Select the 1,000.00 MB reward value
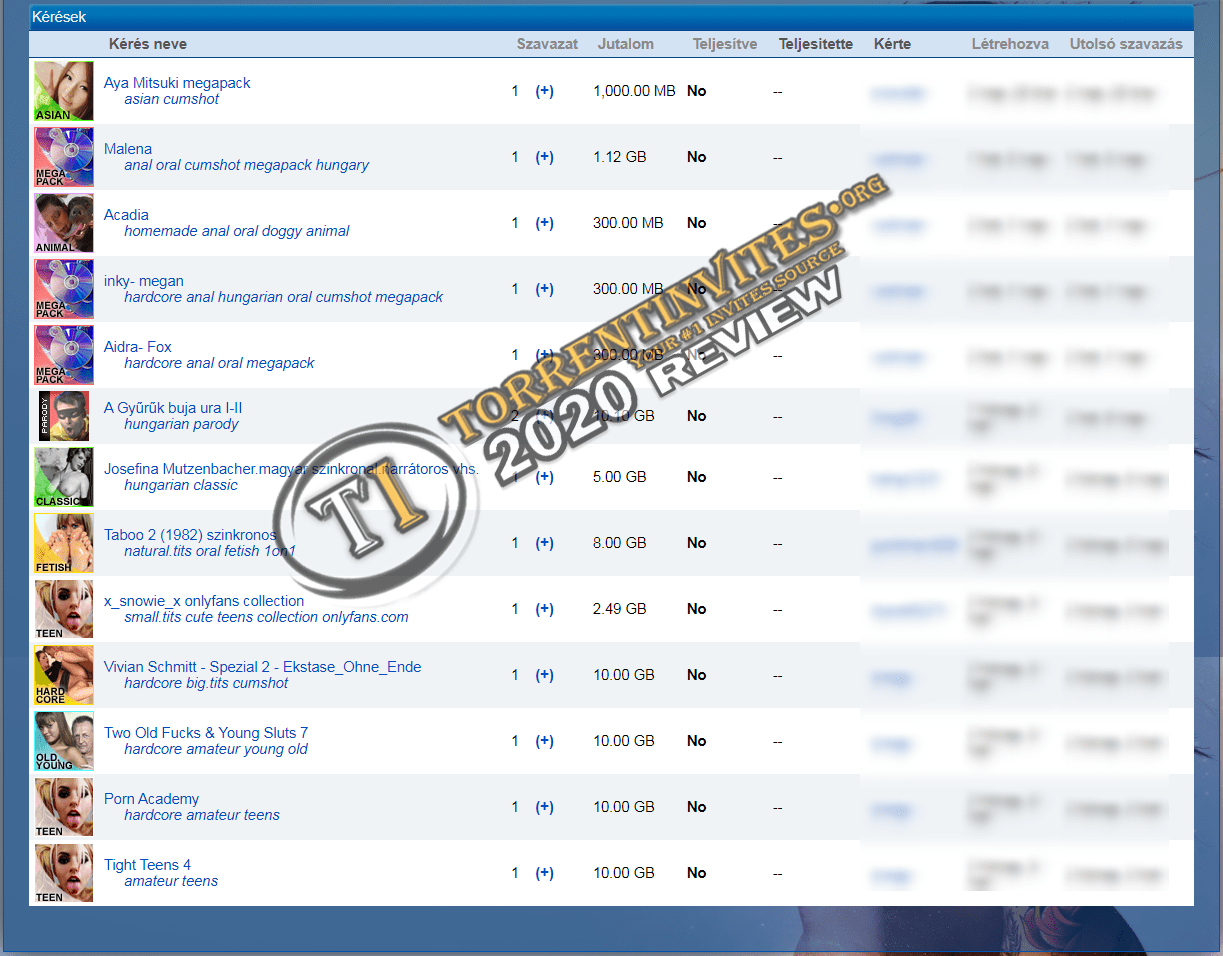The width and height of the screenshot is (1223, 956). (634, 91)
